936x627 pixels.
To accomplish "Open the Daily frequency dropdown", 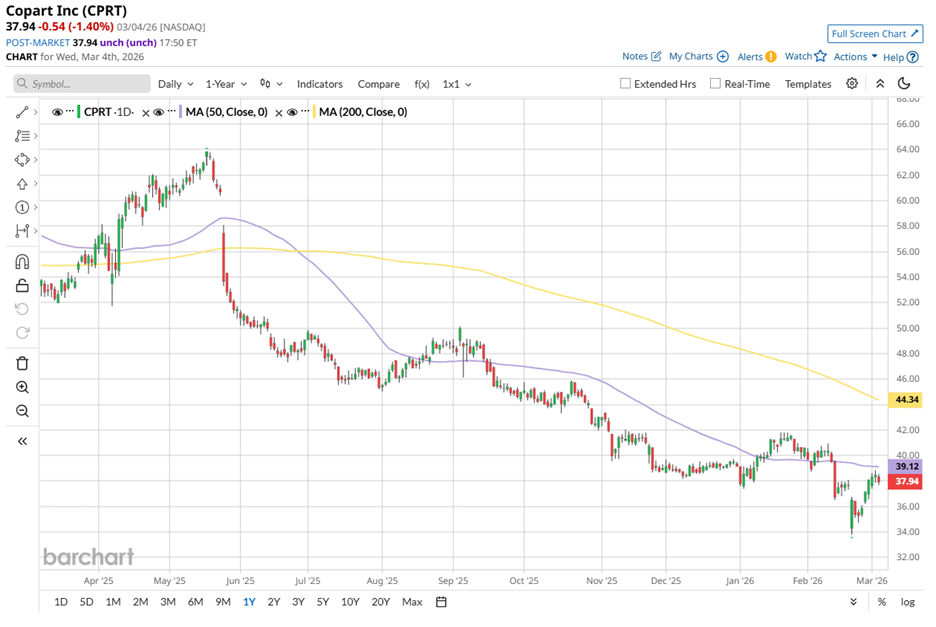I will tap(175, 84).
